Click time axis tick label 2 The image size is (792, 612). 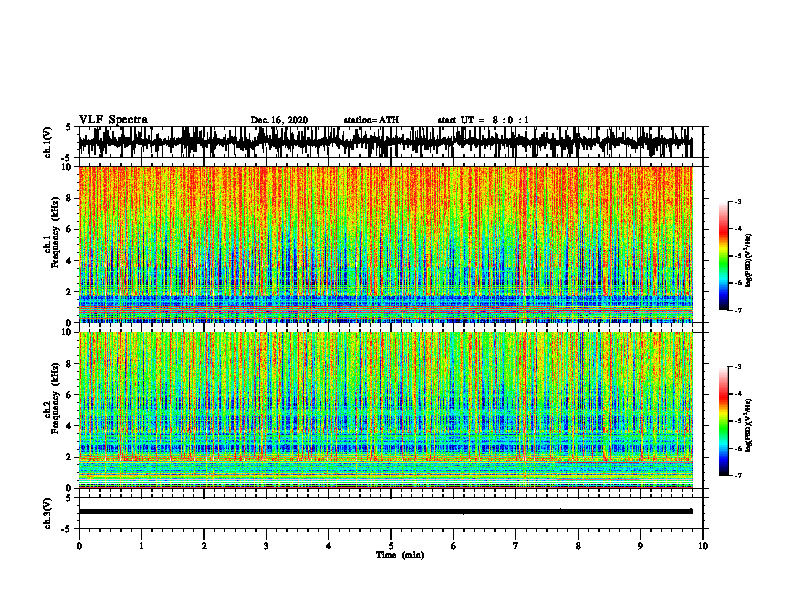[x=204, y=546]
